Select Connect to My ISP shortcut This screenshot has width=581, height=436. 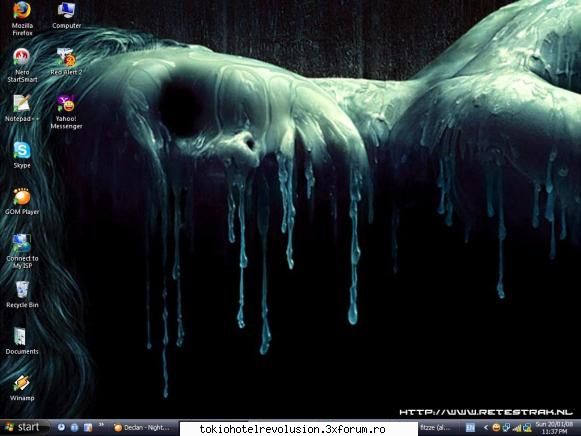pos(22,252)
